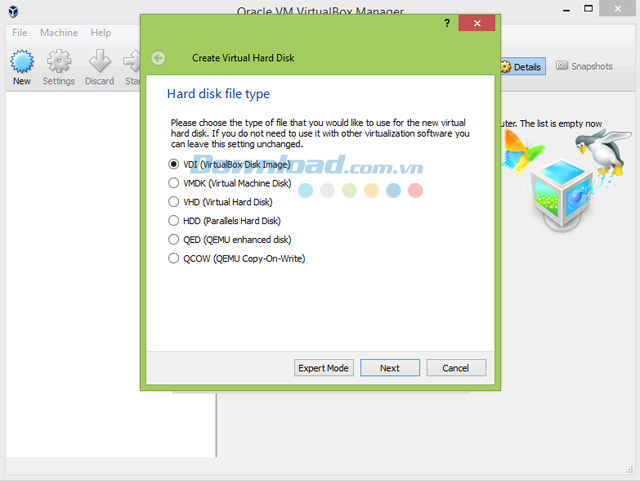
Task: Open Settings from the VirtualBox toolbar
Action: point(59,67)
